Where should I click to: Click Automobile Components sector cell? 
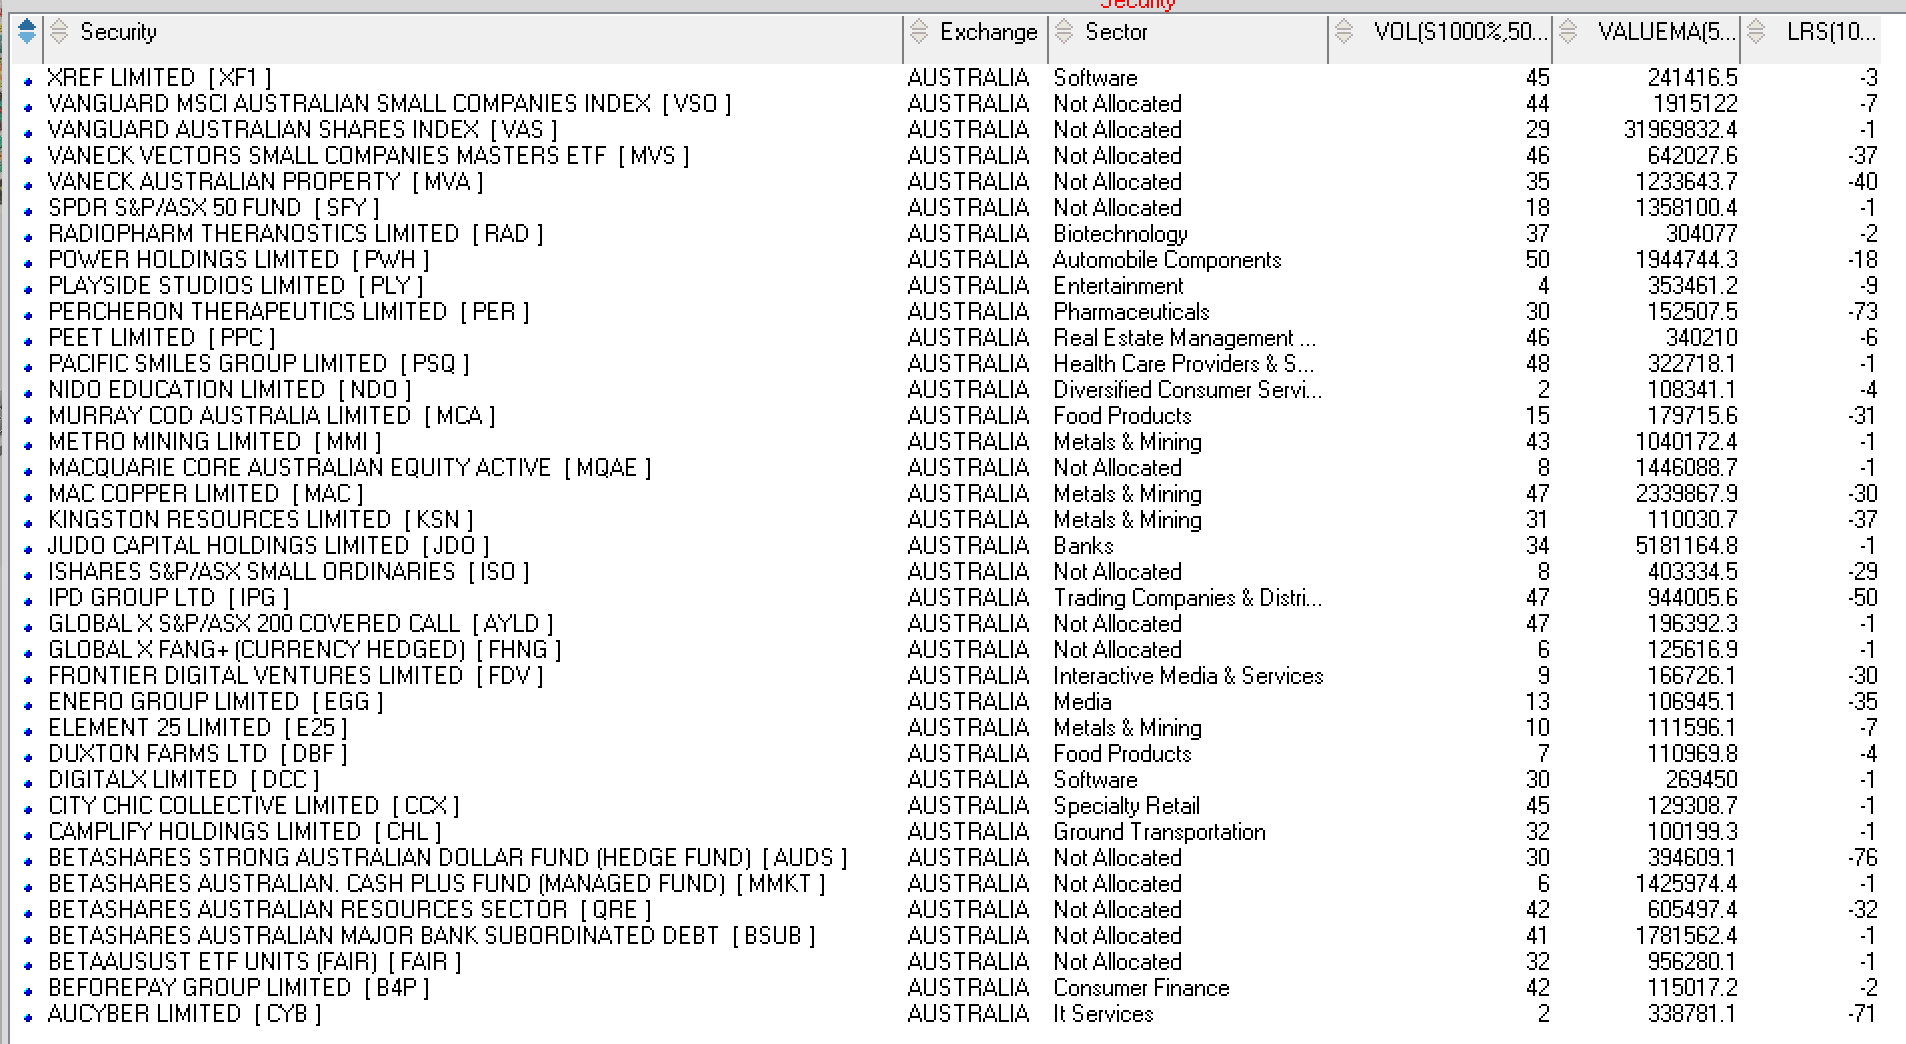pyautogui.click(x=1167, y=260)
